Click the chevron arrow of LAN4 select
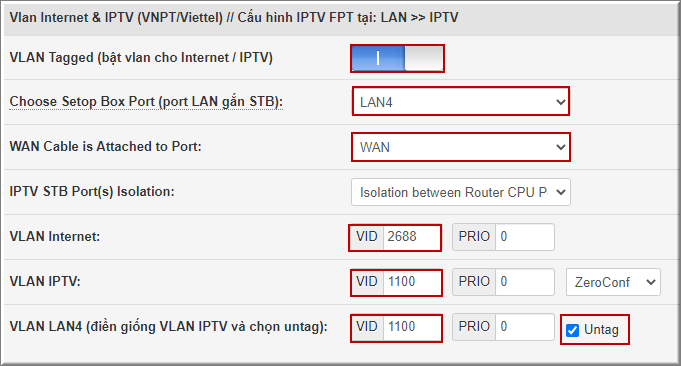This screenshot has width=681, height=366. pyautogui.click(x=560, y=102)
